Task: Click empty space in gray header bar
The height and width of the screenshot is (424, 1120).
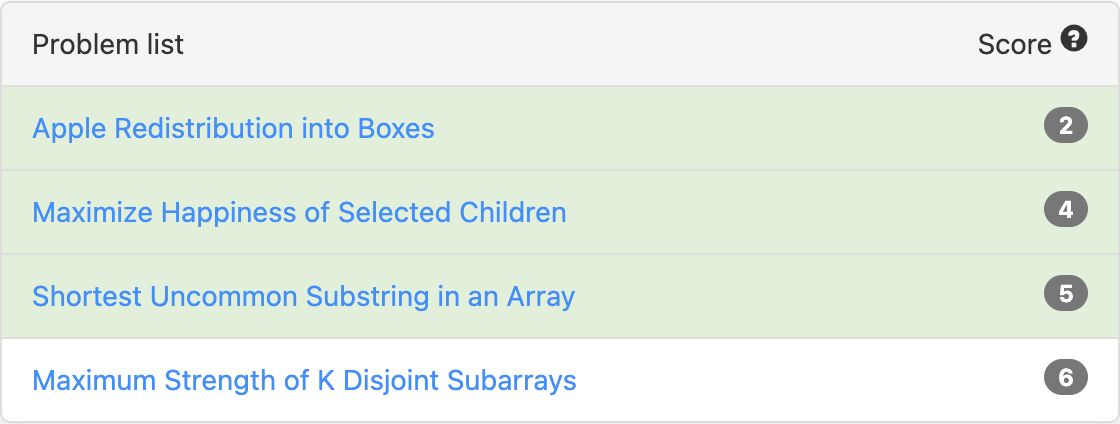Action: [x=571, y=44]
